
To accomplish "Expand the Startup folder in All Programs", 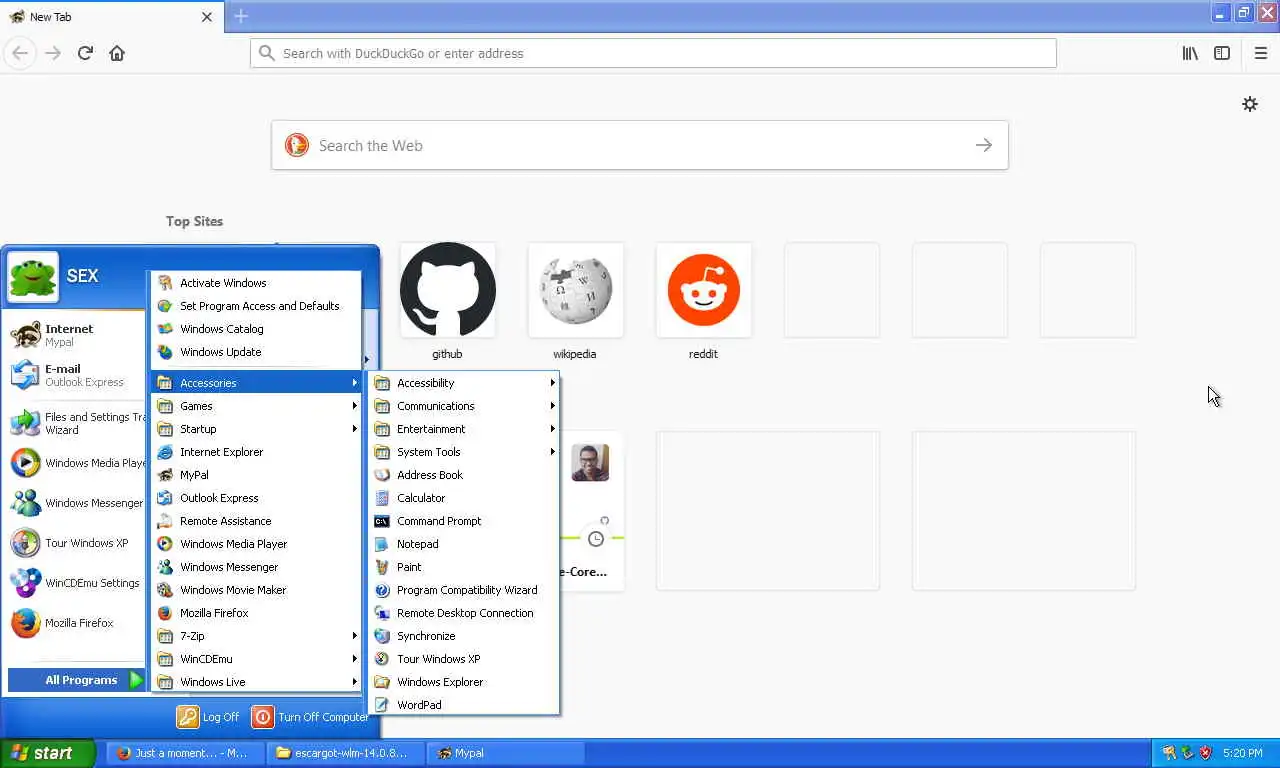I will pos(256,429).
